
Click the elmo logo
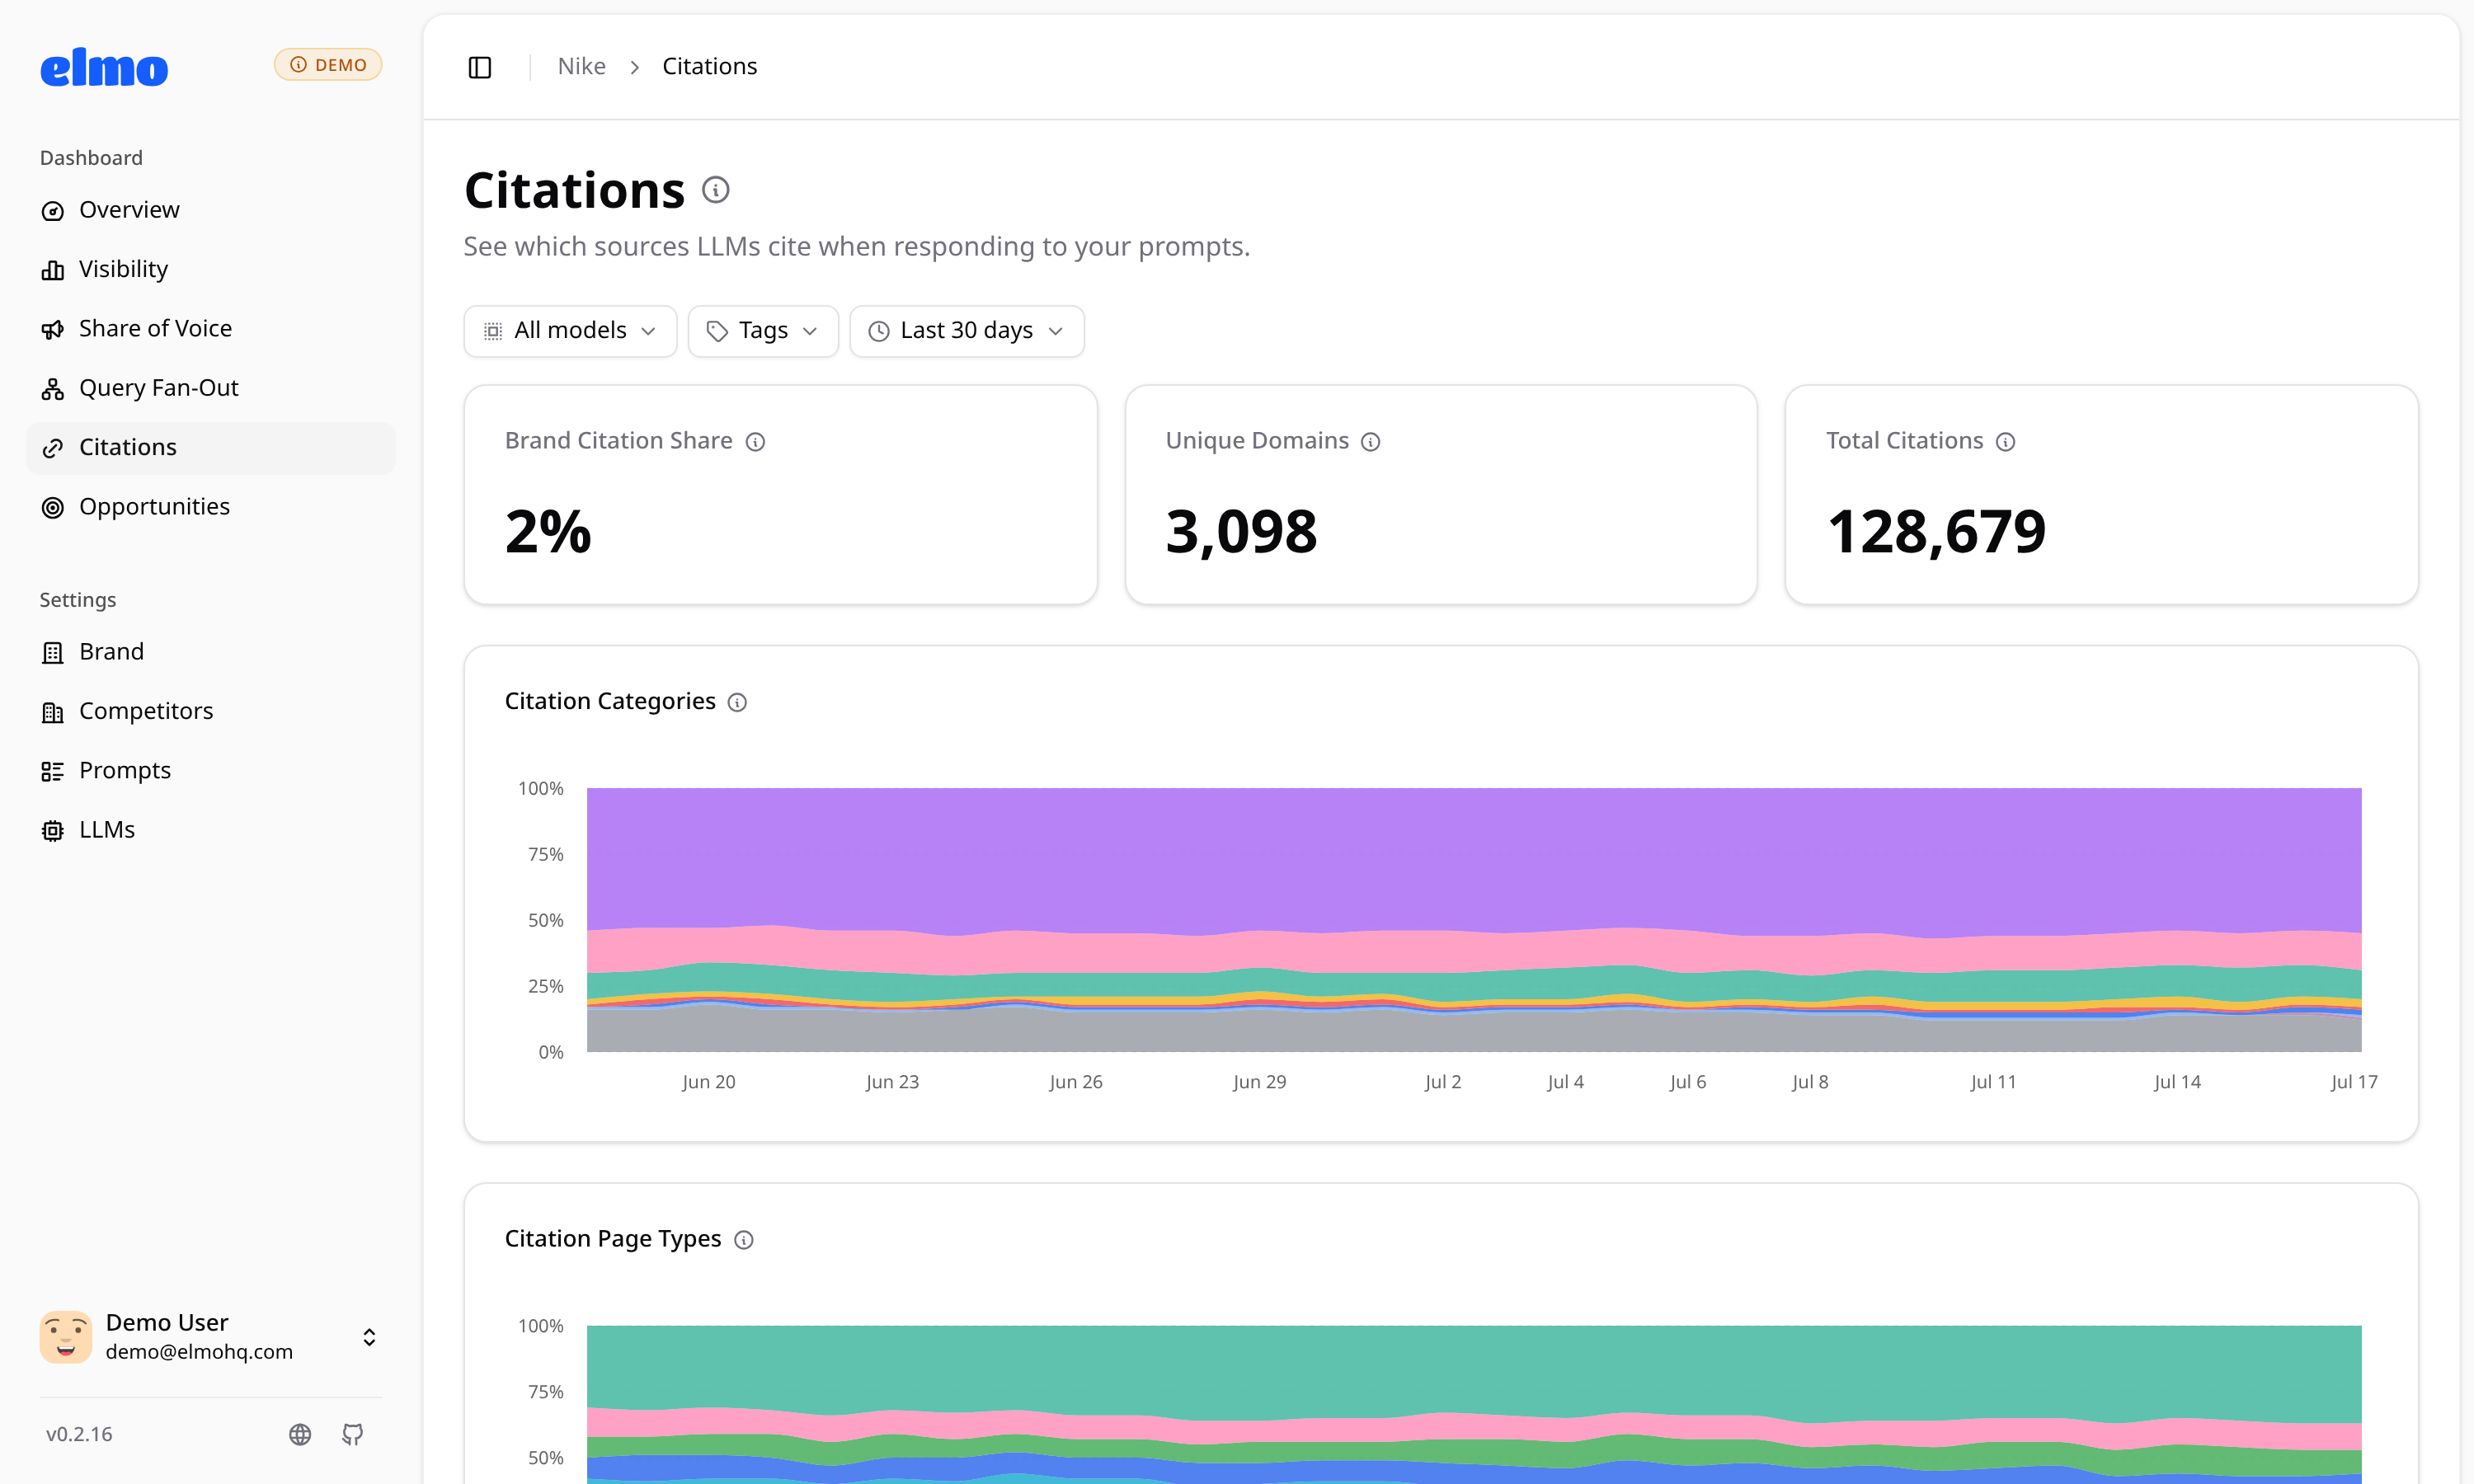coord(104,67)
